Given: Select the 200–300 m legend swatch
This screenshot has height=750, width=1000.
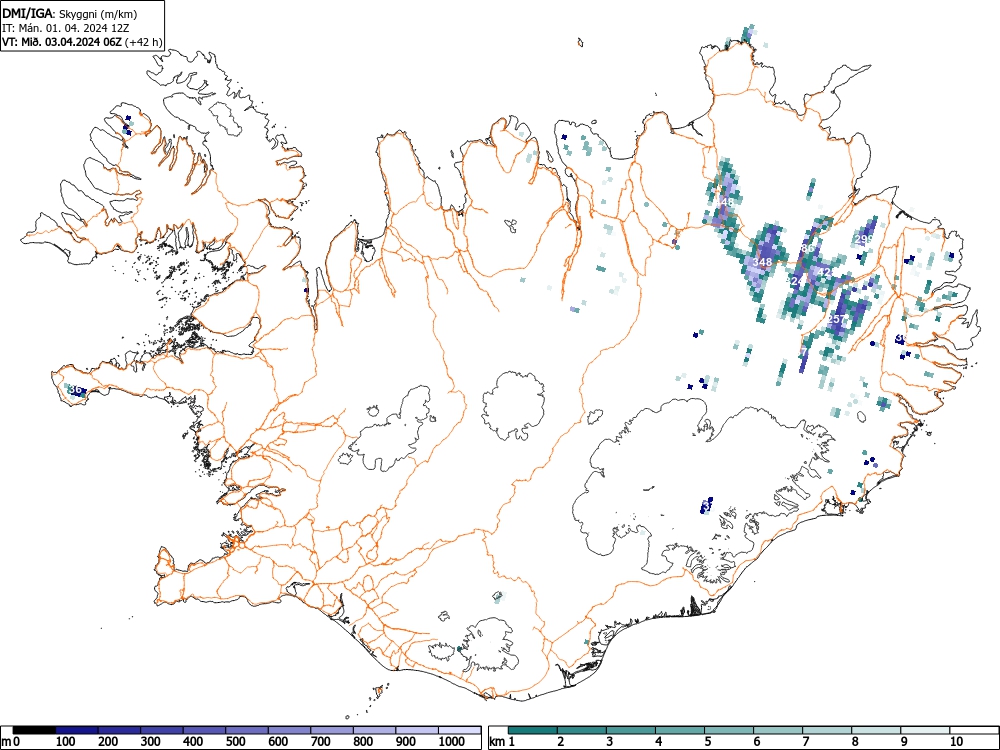Looking at the screenshot, I should click(x=119, y=730).
